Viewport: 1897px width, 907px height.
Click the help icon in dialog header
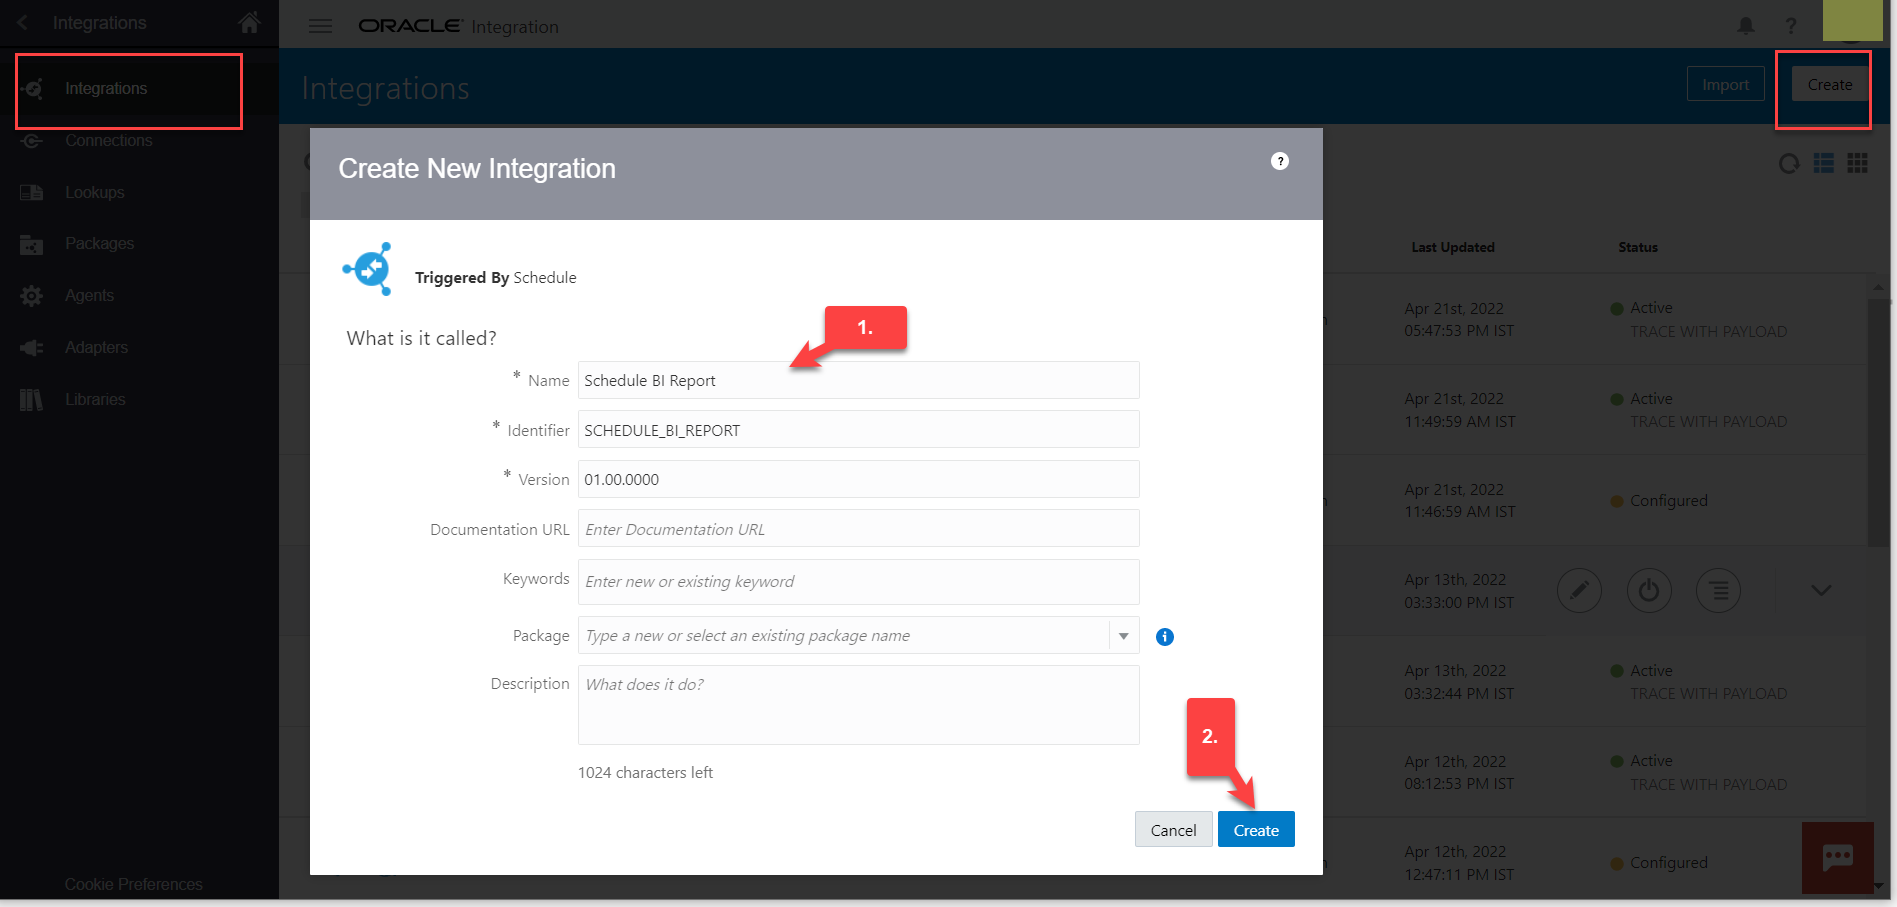[x=1279, y=161]
